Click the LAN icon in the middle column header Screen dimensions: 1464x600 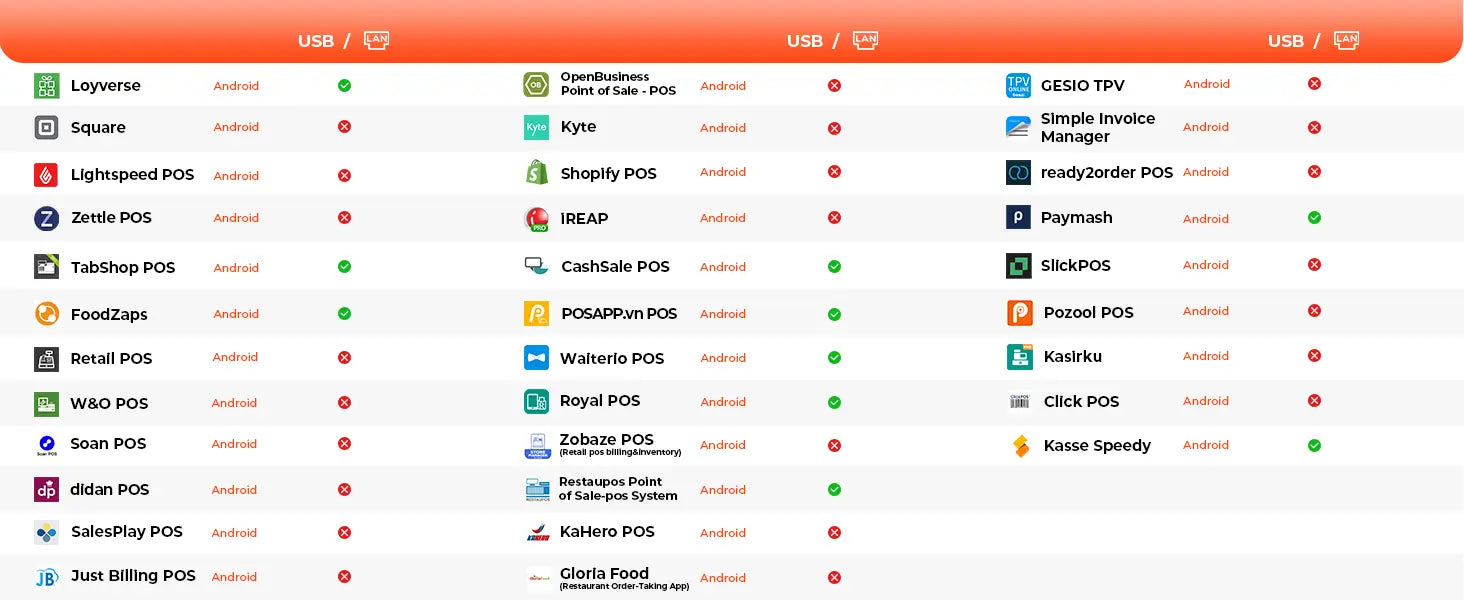pyautogui.click(x=865, y=40)
